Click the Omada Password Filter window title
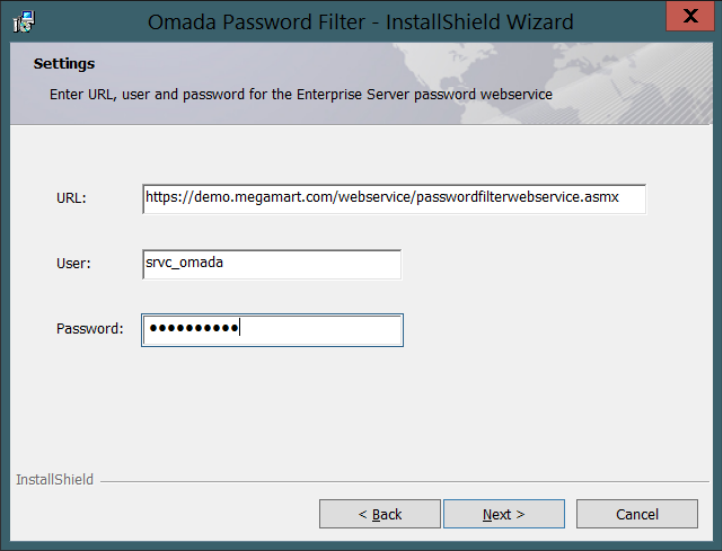This screenshot has height=551, width=722. click(x=361, y=22)
